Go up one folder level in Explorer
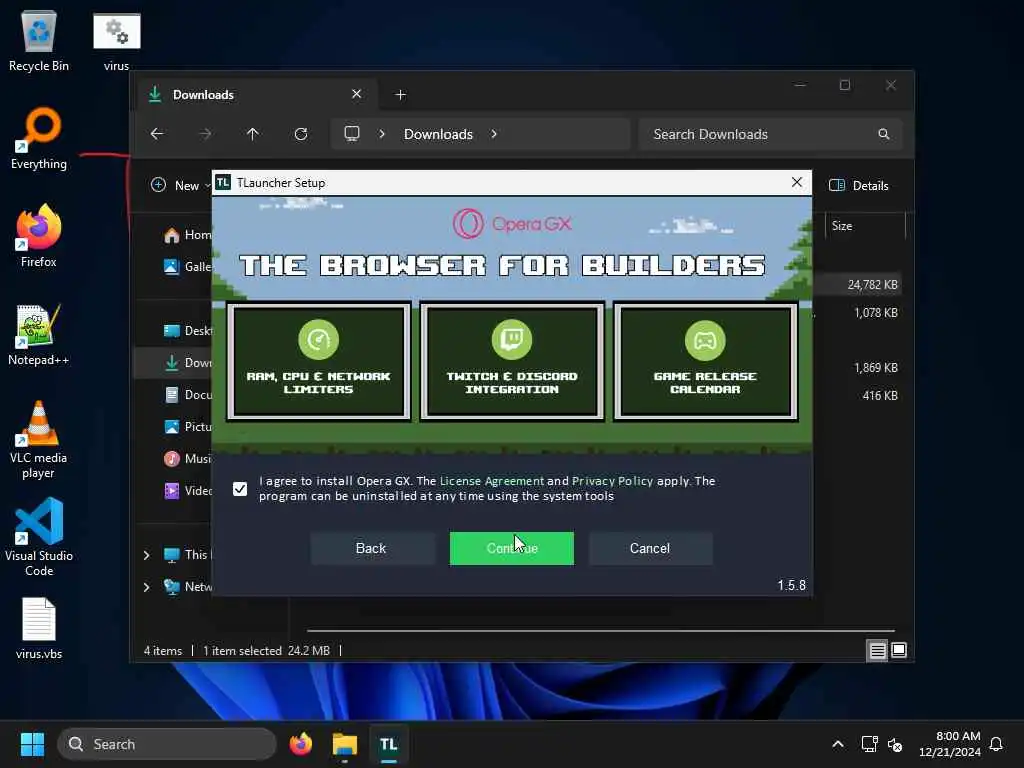This screenshot has height=768, width=1024. [253, 134]
